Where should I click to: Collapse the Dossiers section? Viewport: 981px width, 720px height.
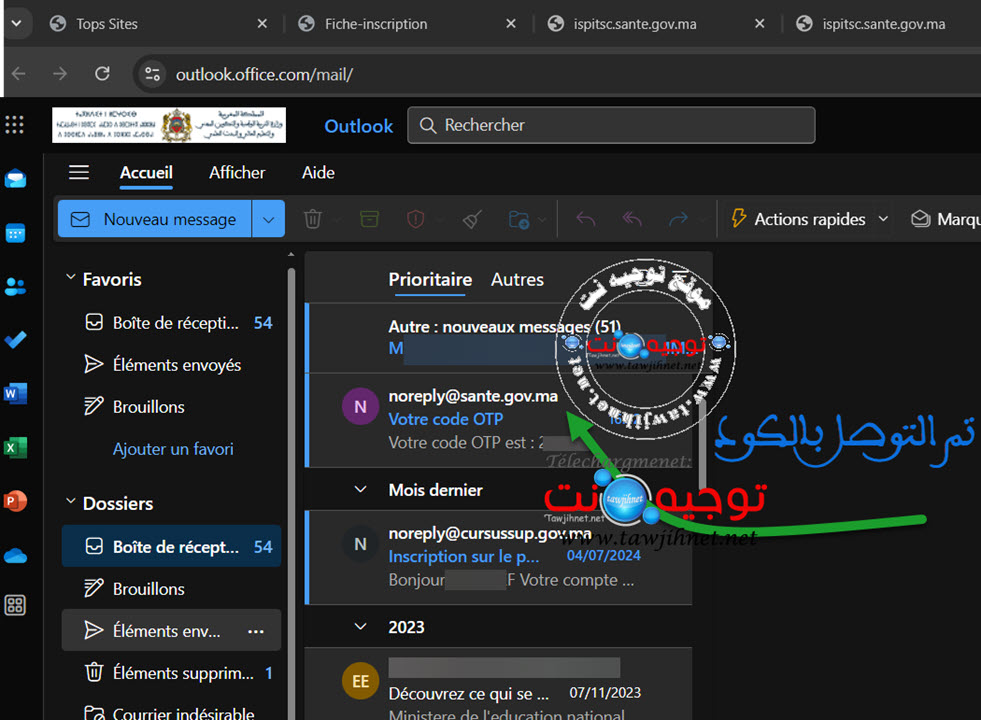(x=71, y=501)
